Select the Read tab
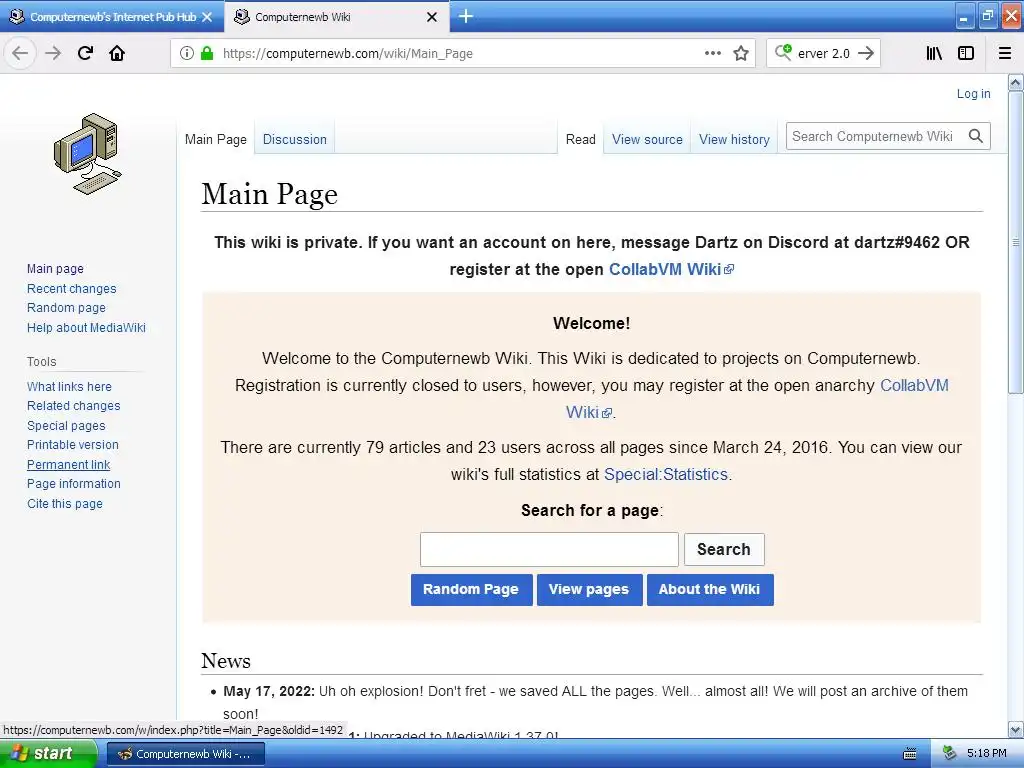Screen dimensions: 1024x768 point(581,139)
